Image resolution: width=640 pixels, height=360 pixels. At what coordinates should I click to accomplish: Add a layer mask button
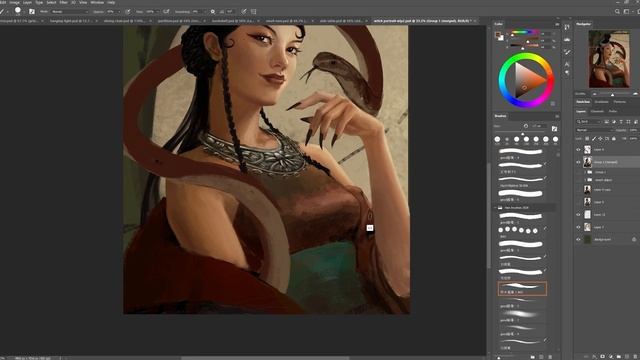click(x=603, y=357)
